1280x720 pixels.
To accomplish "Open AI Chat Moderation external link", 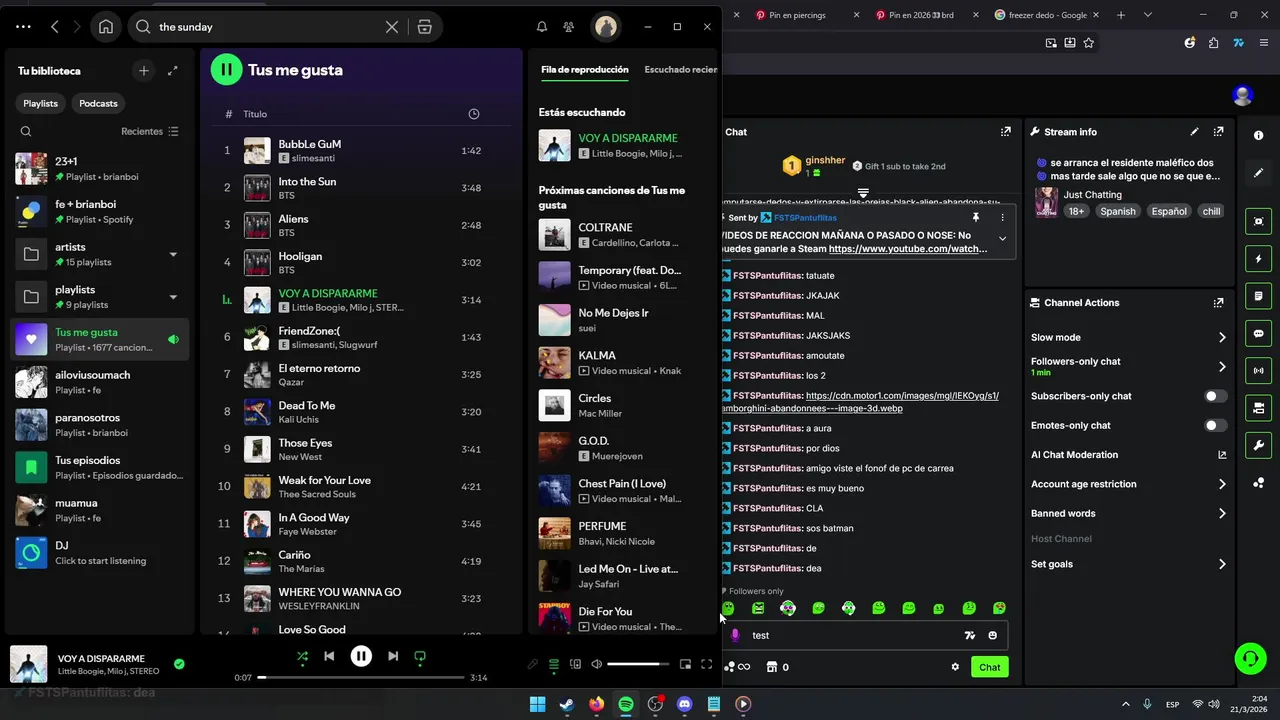I will tap(1222, 455).
